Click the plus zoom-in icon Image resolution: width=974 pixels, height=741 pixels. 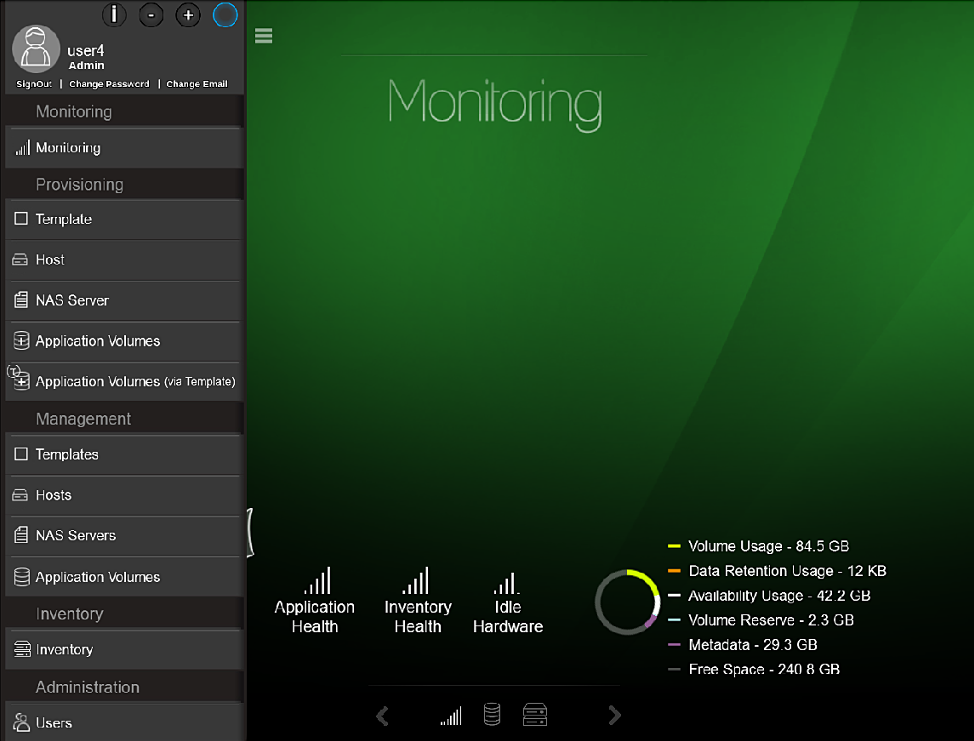coord(188,15)
